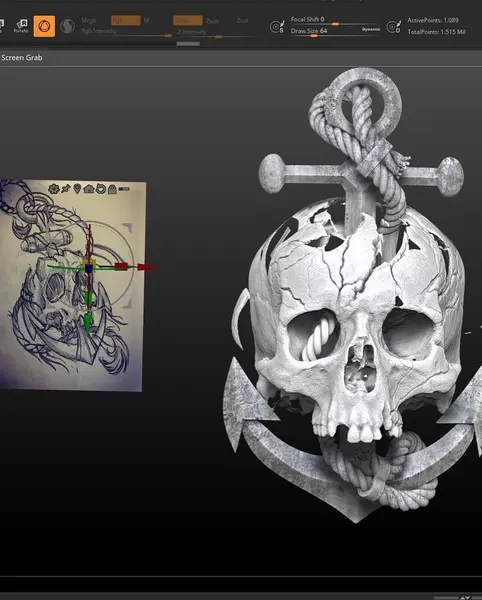This screenshot has height=600, width=482.
Task: Enable the Mrgb mode
Action: pyautogui.click(x=89, y=20)
